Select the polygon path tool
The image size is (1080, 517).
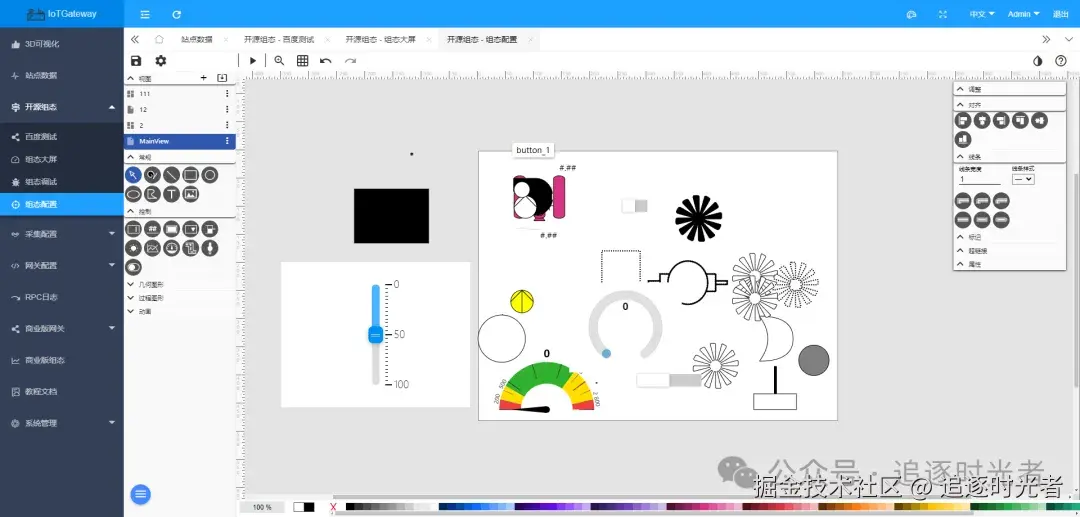[x=152, y=194]
